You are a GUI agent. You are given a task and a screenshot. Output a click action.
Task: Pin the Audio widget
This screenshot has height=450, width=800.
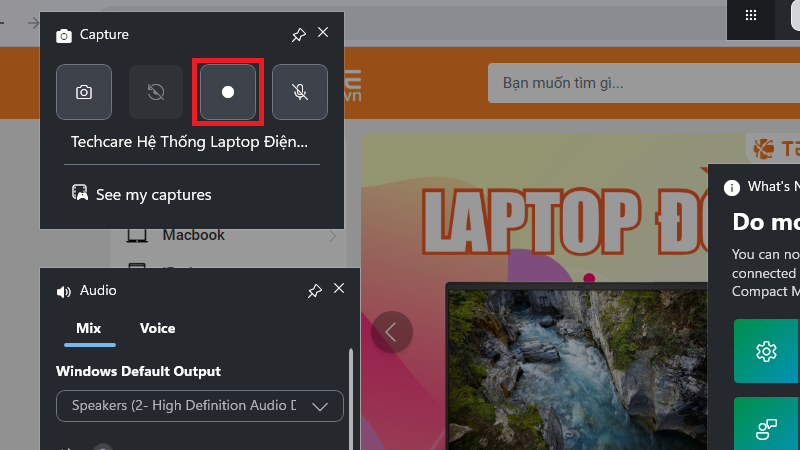(314, 291)
